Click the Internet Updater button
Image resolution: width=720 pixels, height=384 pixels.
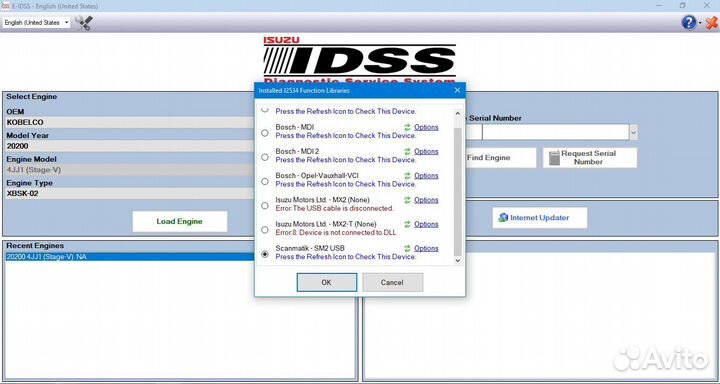(x=540, y=218)
